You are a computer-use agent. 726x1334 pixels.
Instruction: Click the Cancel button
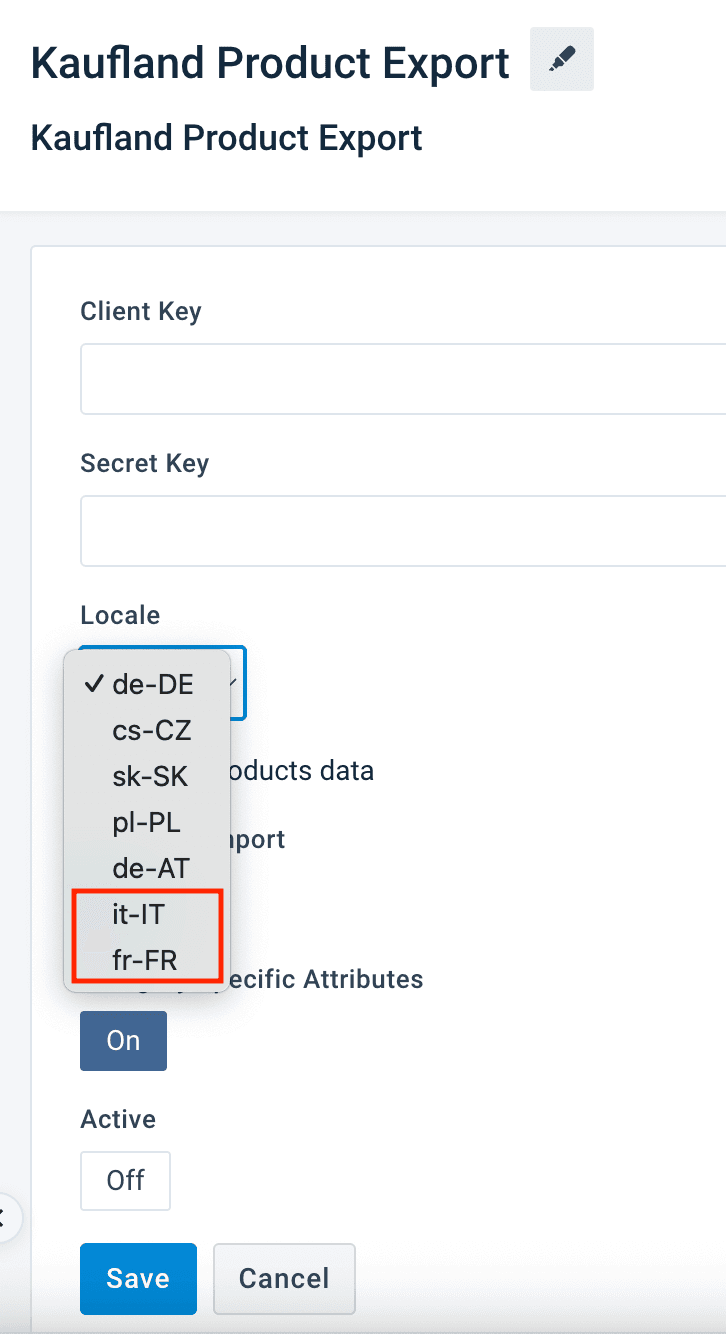click(284, 1278)
